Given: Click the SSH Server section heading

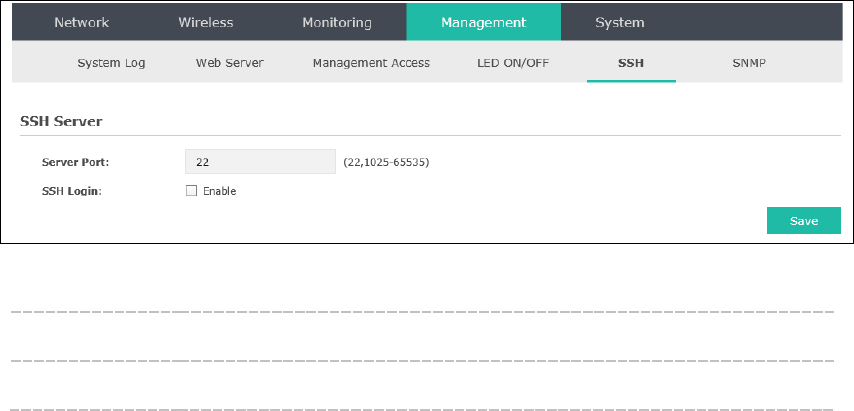Looking at the screenshot, I should coord(61,121).
